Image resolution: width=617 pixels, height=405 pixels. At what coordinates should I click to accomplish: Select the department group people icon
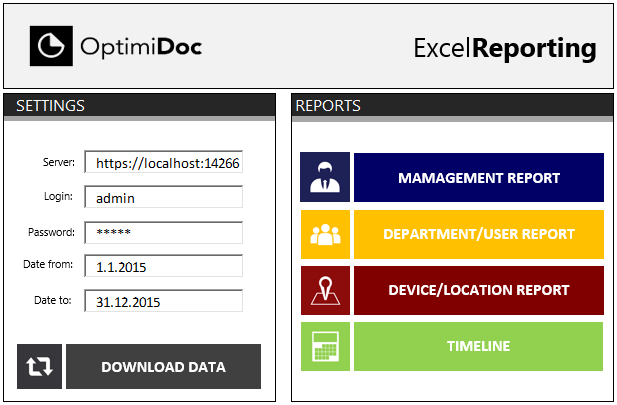(x=324, y=234)
